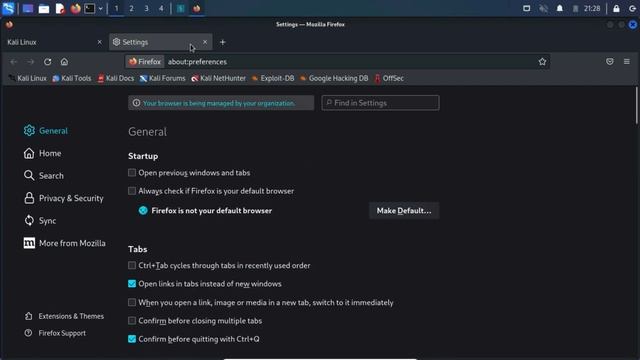Open the OffSec bookmark

[389, 78]
